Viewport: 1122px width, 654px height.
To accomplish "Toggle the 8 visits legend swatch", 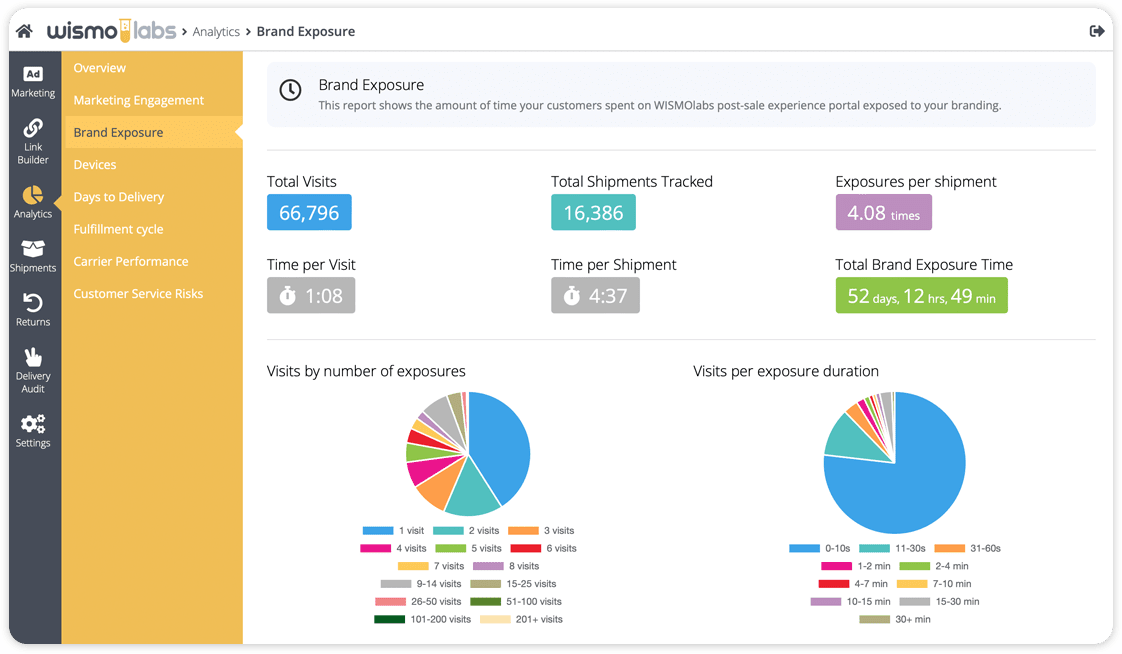I will tap(489, 566).
